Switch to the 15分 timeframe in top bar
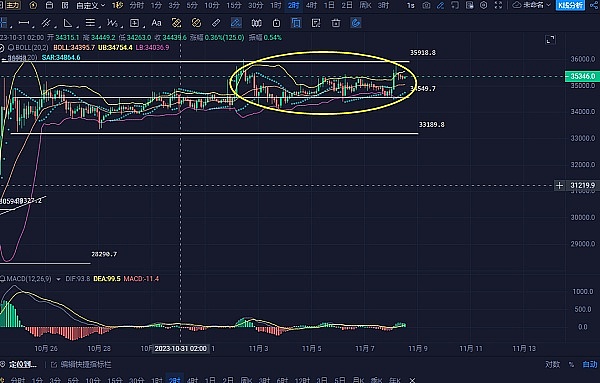 pyautogui.click(x=234, y=5)
